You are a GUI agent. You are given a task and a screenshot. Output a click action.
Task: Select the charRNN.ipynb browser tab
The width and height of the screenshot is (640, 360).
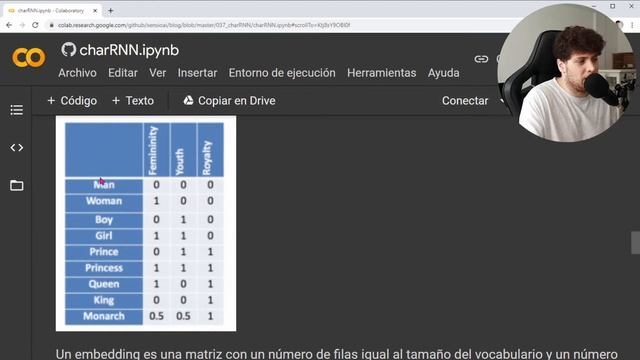pos(51,11)
